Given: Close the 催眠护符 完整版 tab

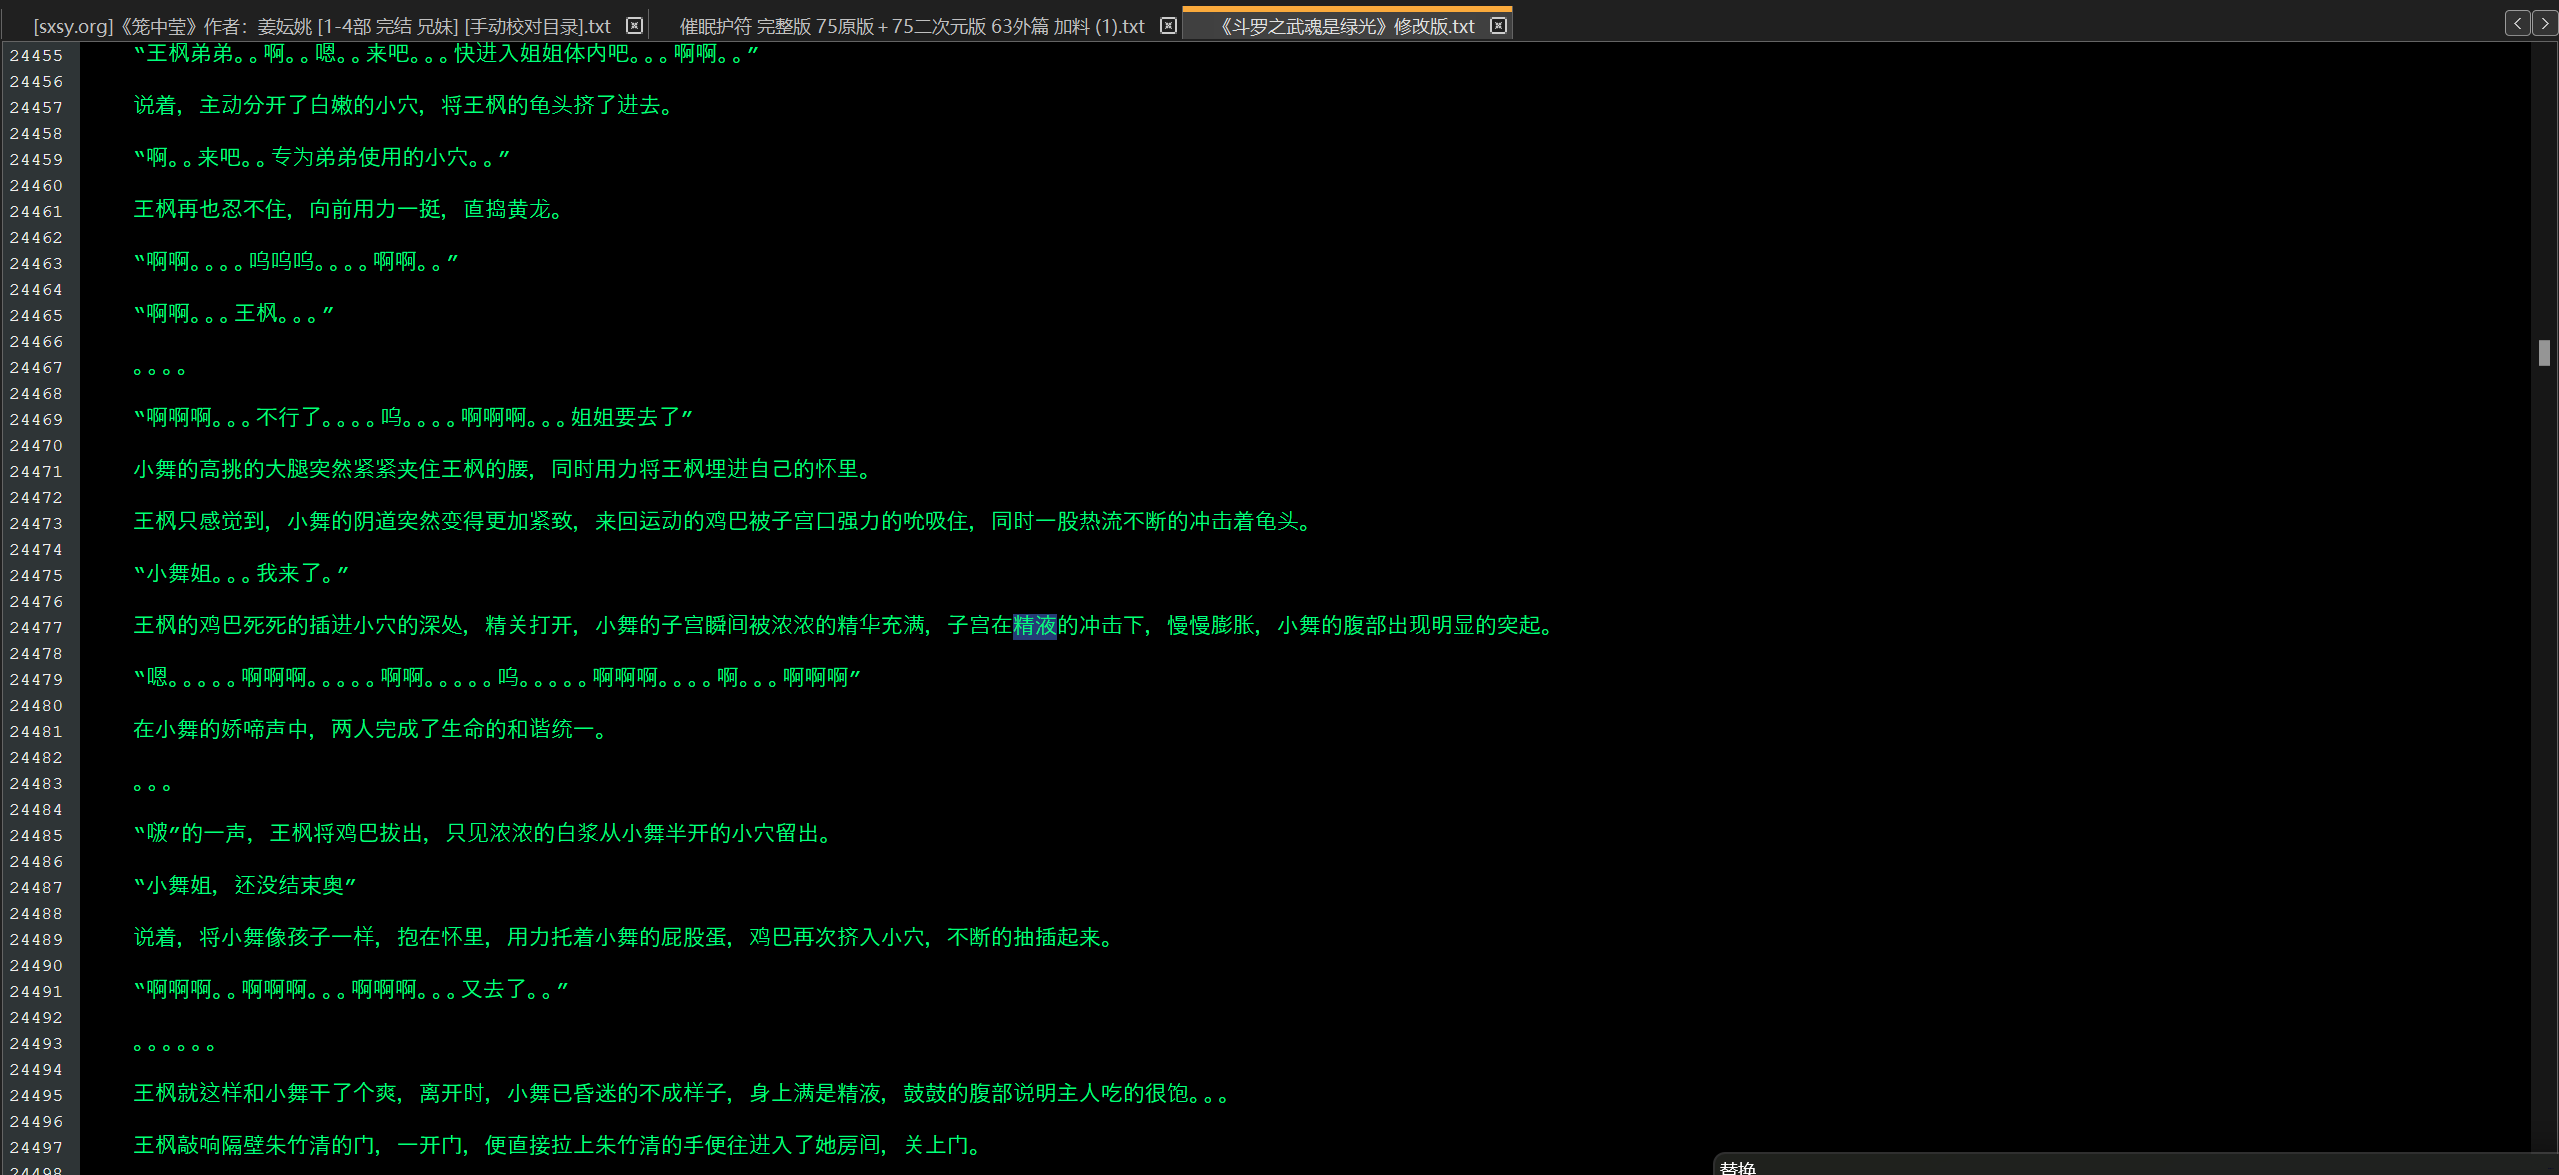Looking at the screenshot, I should [x=1168, y=26].
